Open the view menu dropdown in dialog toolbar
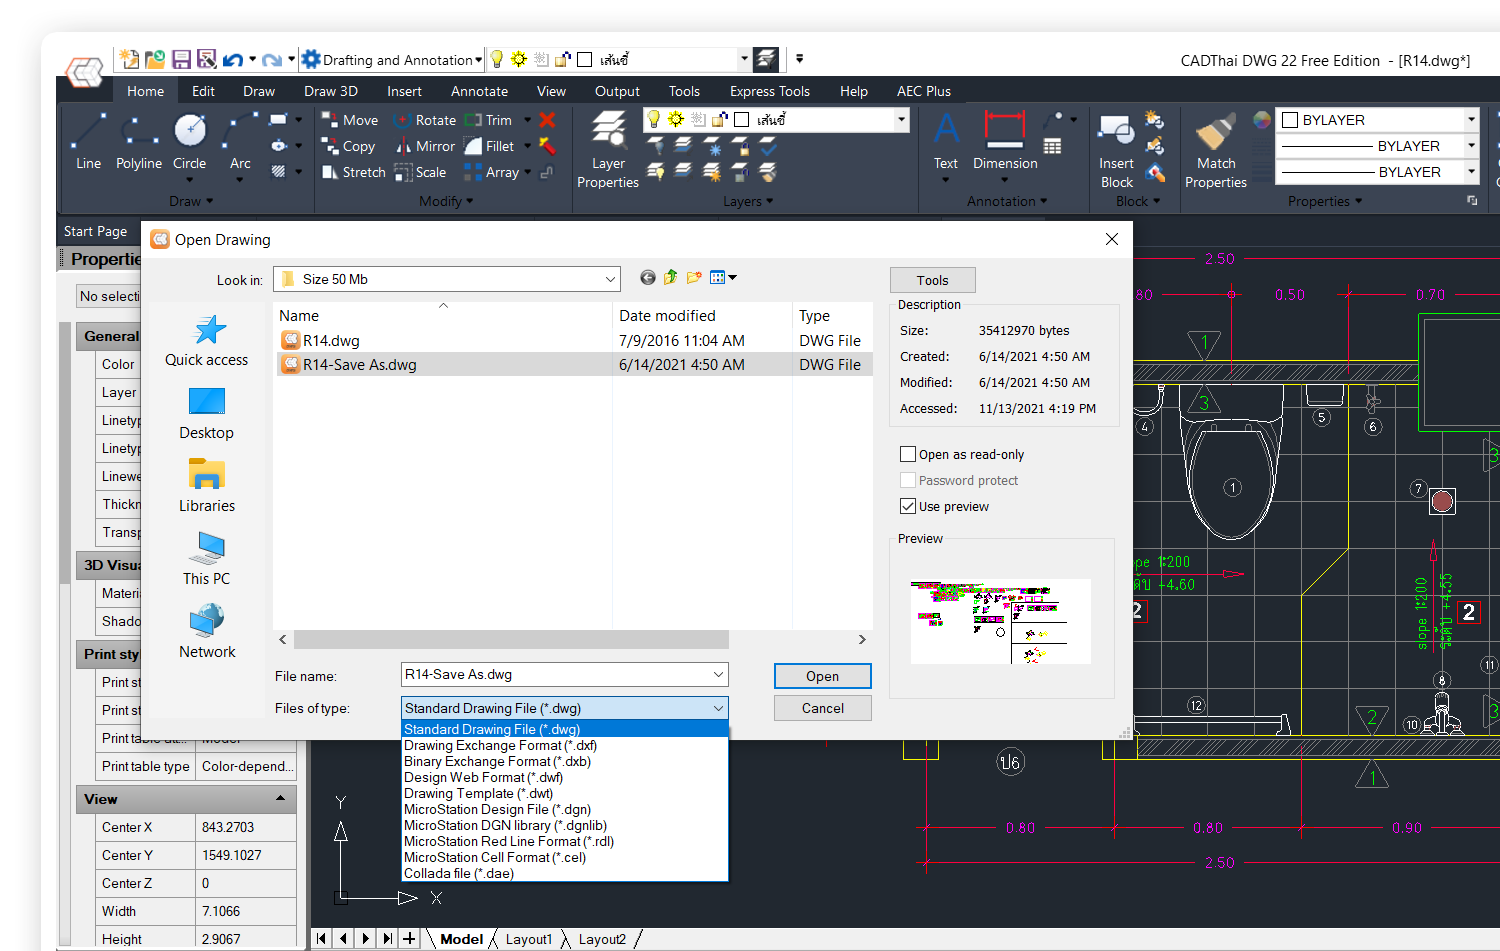The height and width of the screenshot is (951, 1500). [732, 278]
